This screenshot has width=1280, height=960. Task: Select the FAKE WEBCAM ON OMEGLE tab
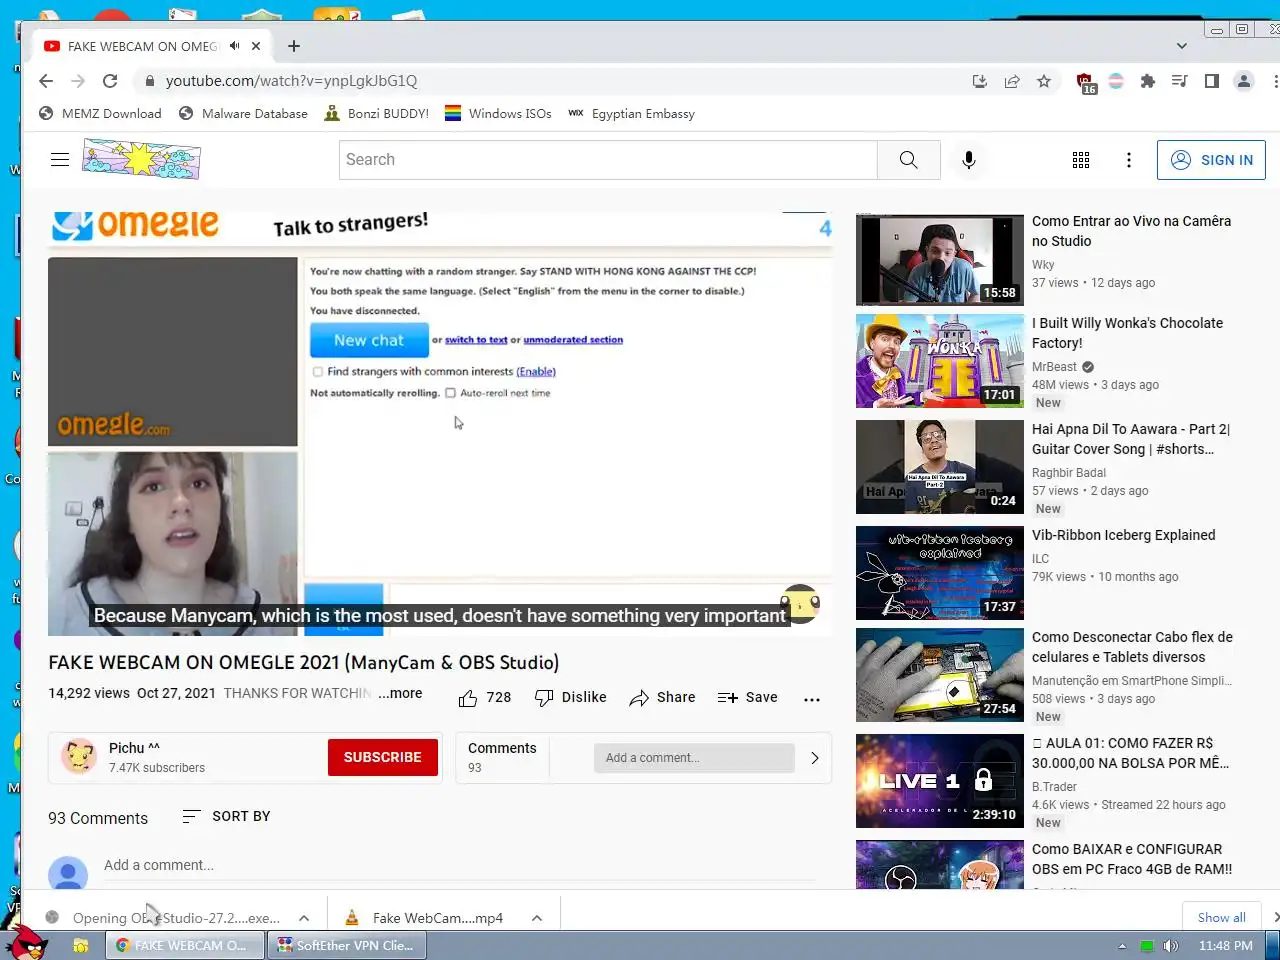click(x=143, y=46)
